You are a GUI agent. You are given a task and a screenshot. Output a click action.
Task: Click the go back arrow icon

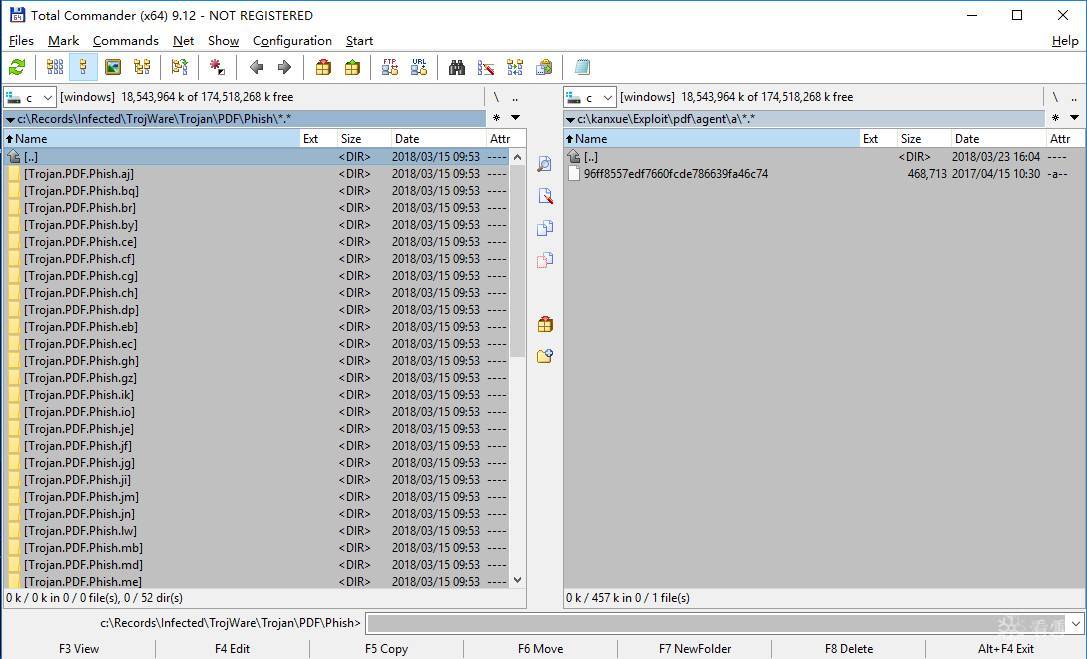(x=256, y=67)
